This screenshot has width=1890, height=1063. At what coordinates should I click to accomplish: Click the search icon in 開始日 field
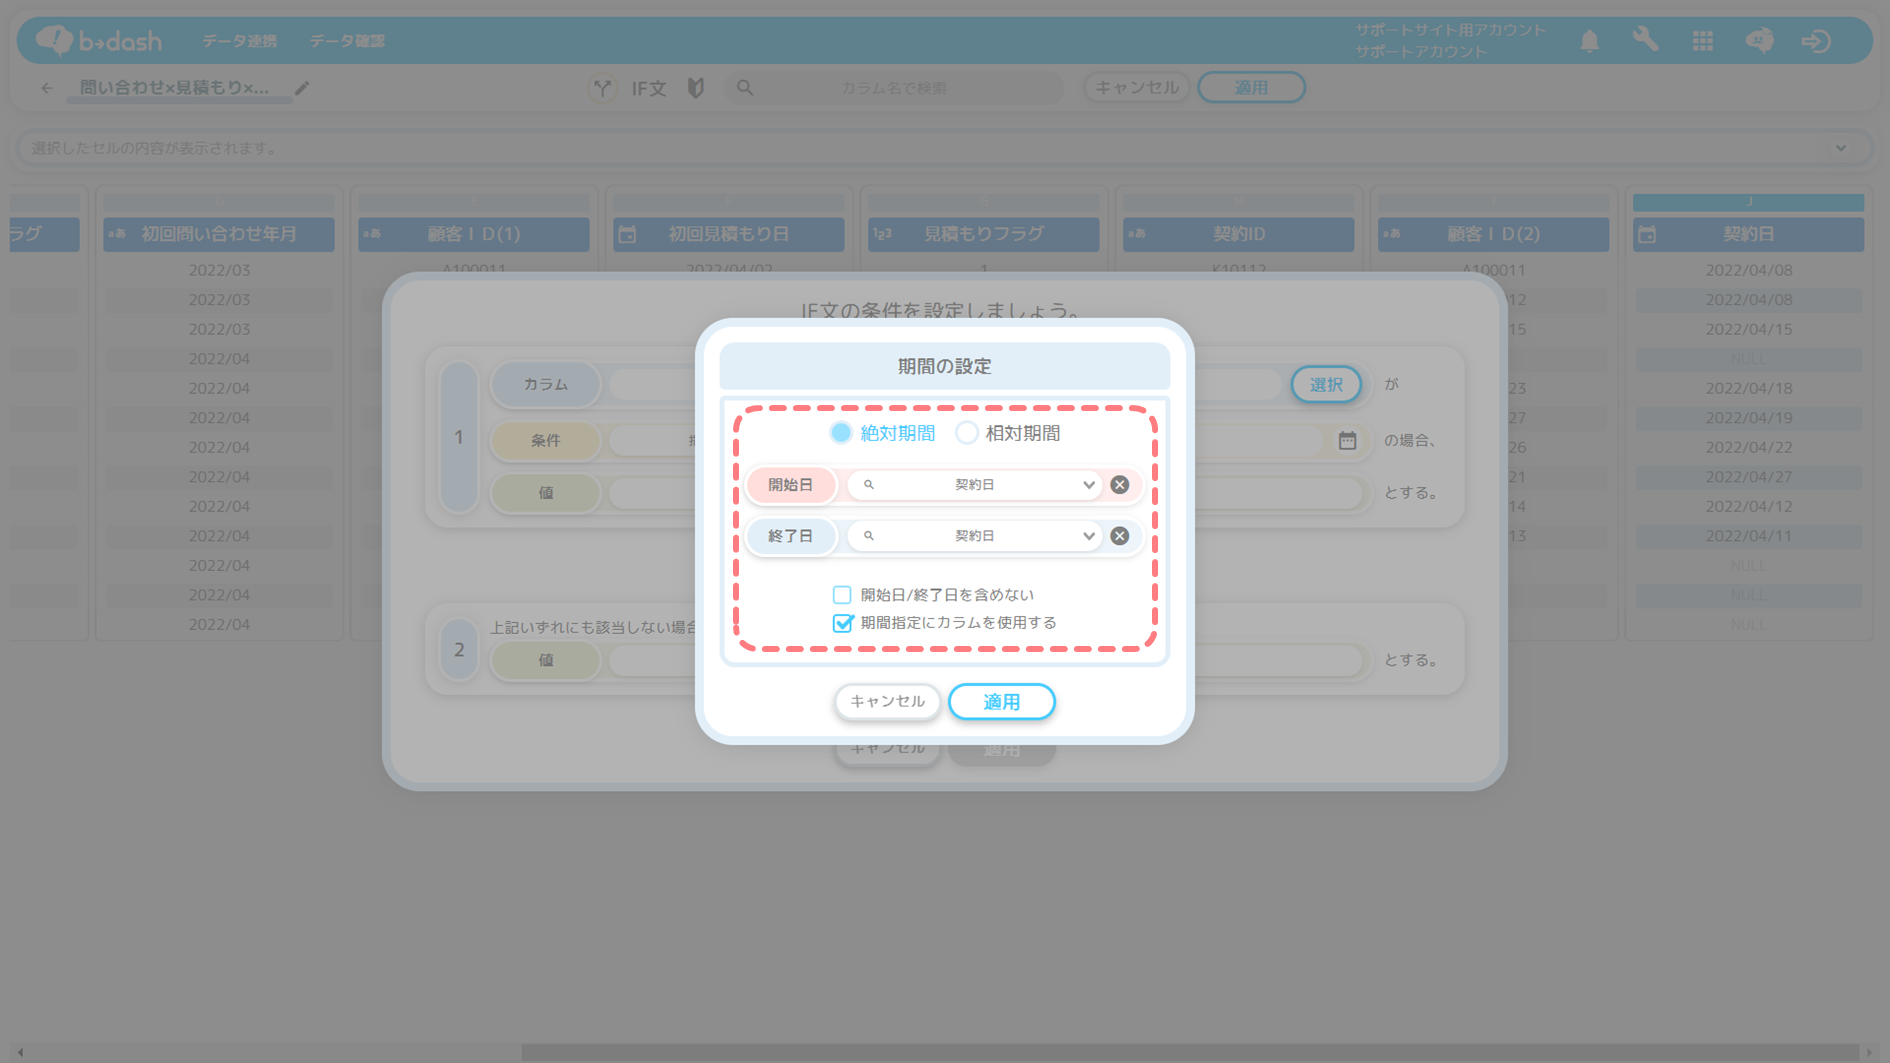[x=869, y=485]
